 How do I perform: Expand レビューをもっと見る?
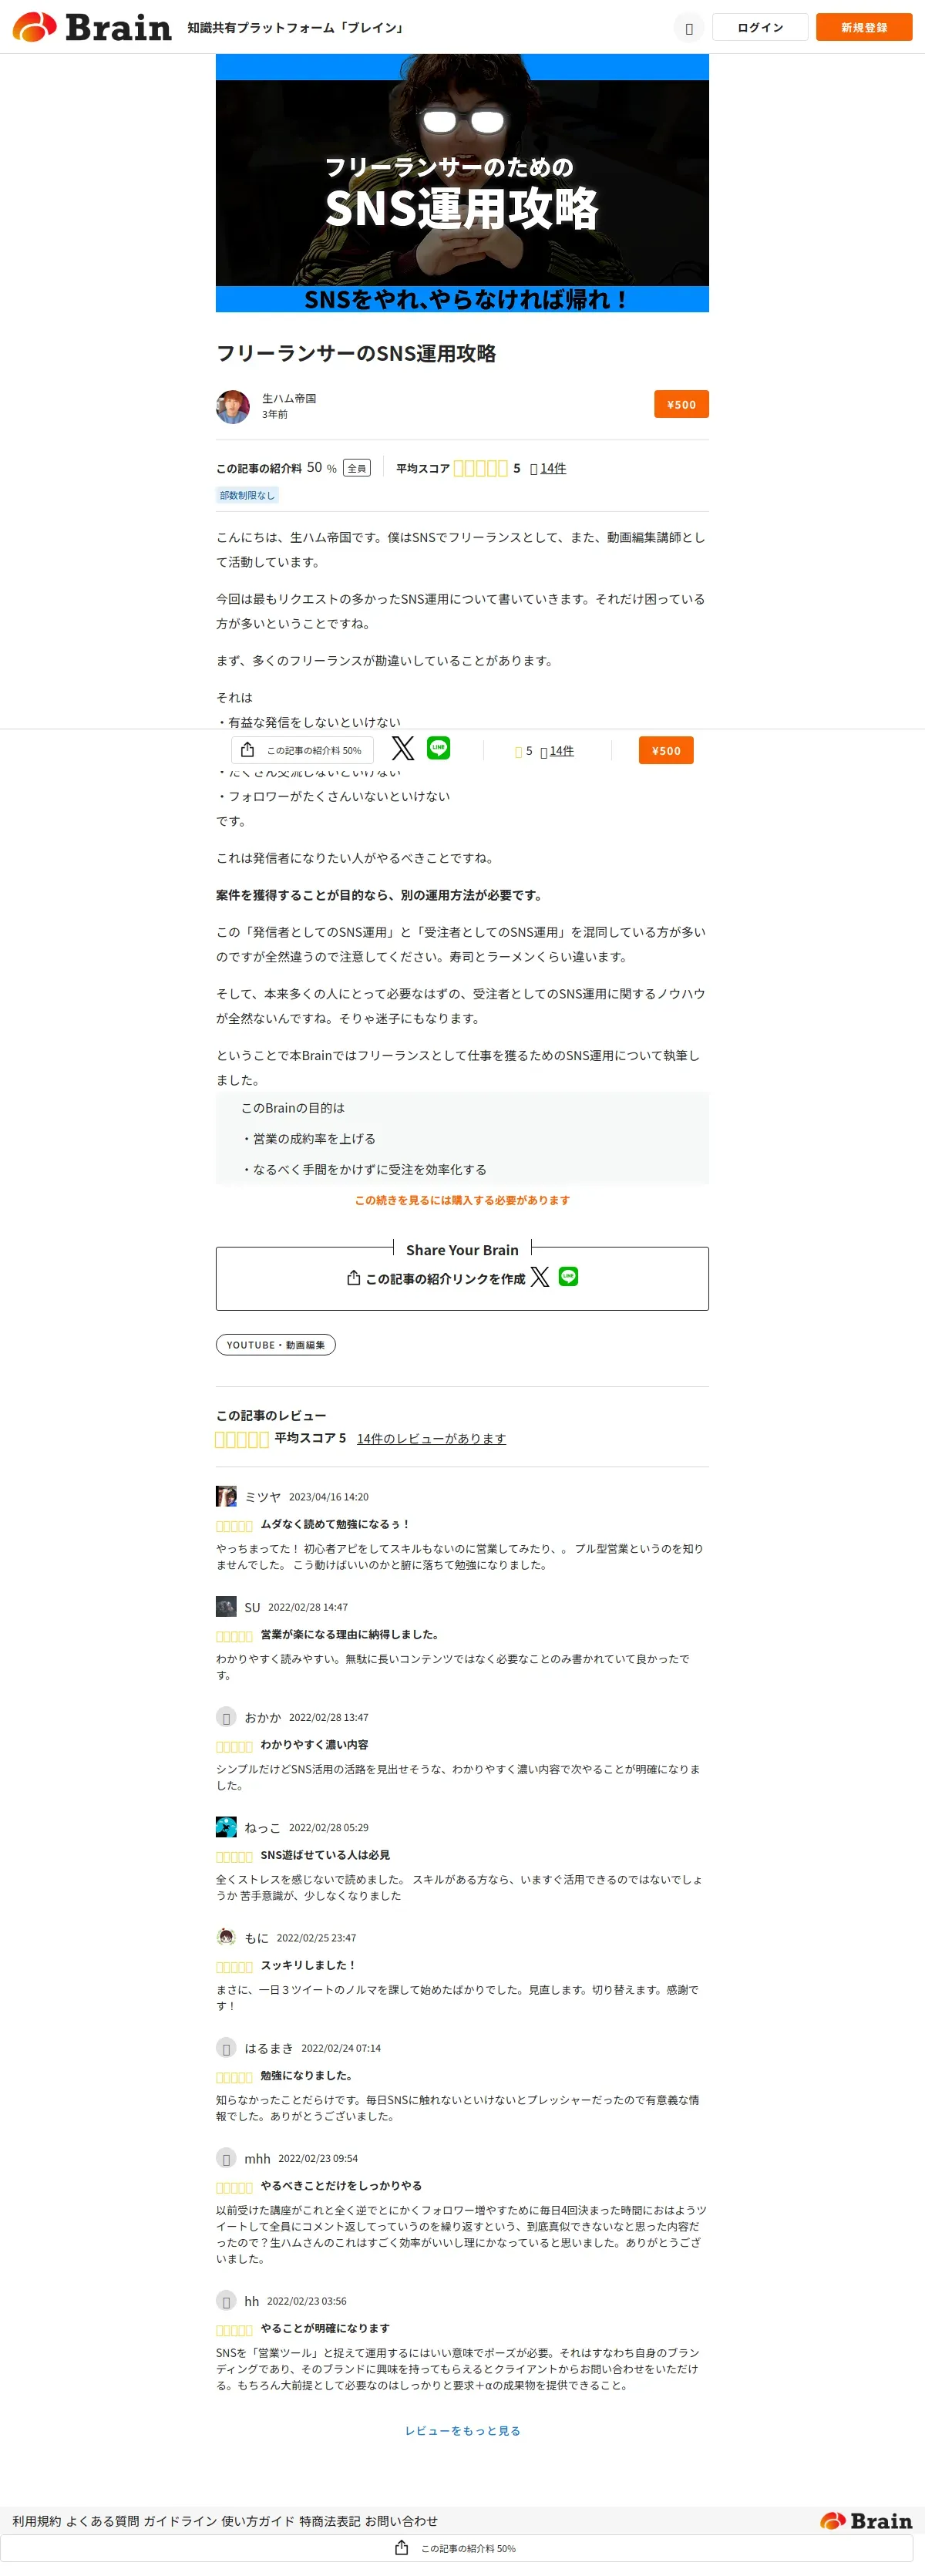tap(462, 2430)
